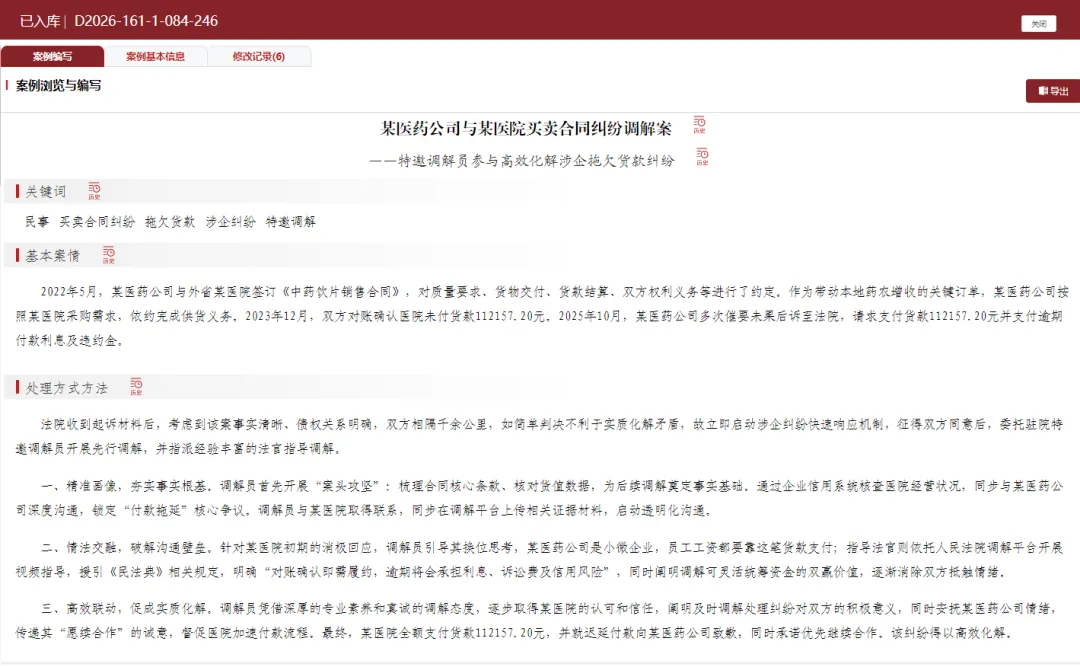Click the keyword 特邀调解
The width and height of the screenshot is (1080, 667).
tap(291, 222)
